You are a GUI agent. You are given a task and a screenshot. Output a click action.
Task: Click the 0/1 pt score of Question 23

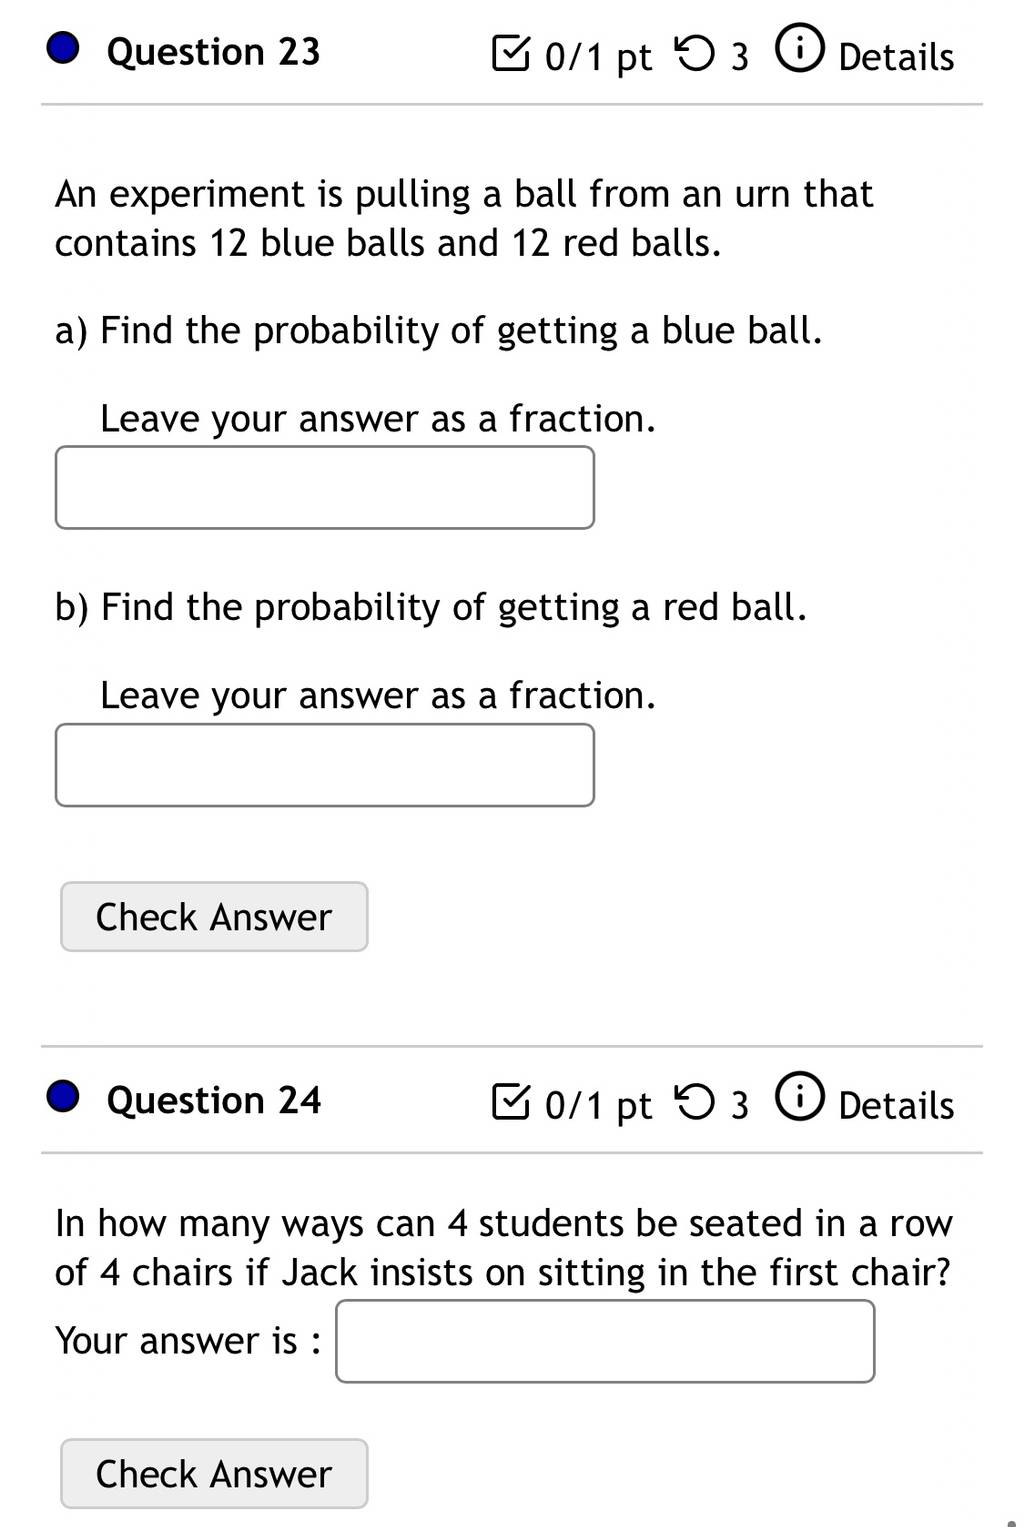(598, 58)
